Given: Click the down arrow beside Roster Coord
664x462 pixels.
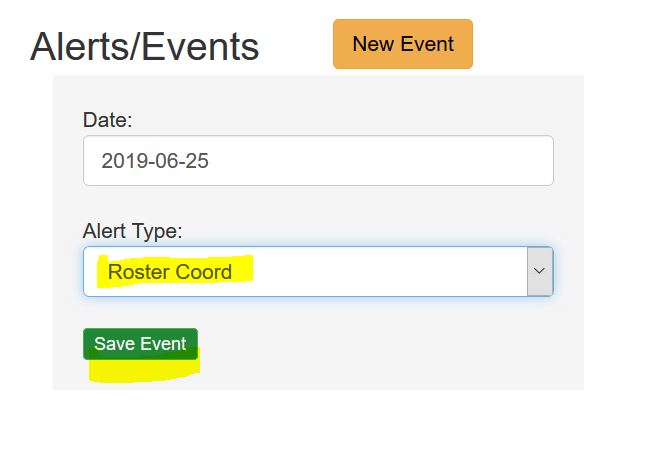Looking at the screenshot, I should 539,272.
